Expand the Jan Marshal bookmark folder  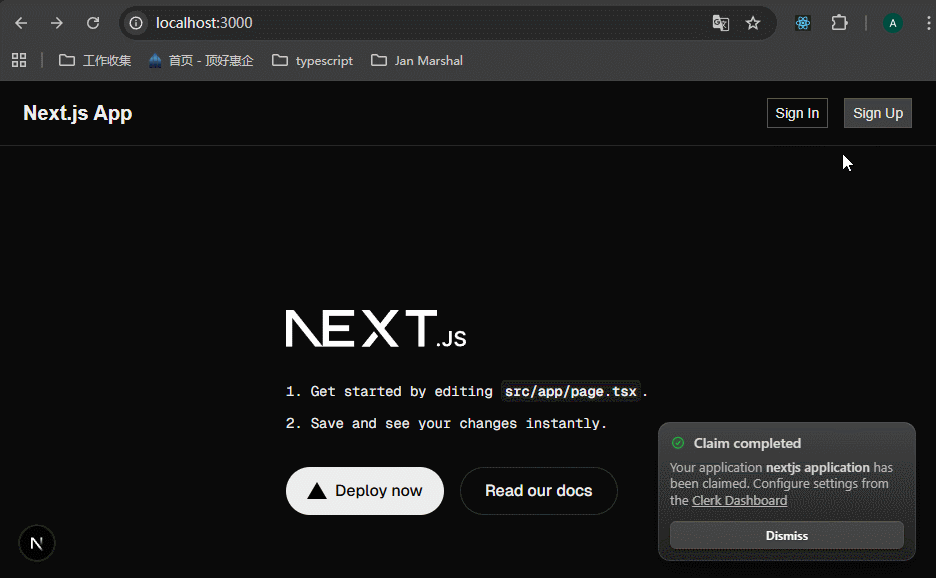pyautogui.click(x=416, y=60)
